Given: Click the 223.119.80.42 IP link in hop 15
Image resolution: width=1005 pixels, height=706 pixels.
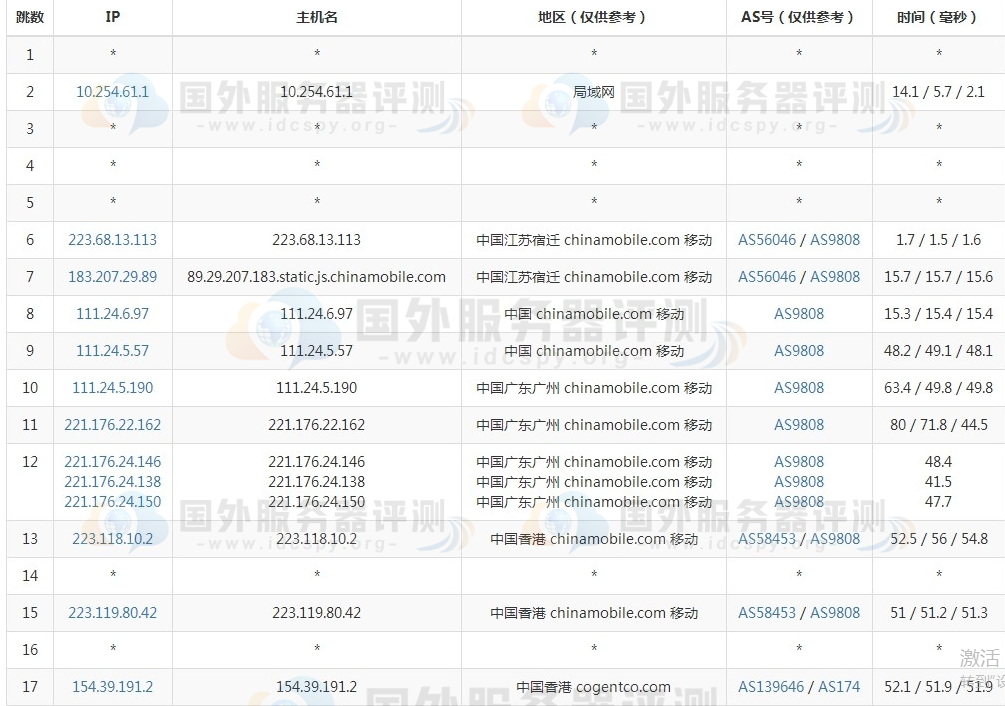Looking at the screenshot, I should (112, 613).
